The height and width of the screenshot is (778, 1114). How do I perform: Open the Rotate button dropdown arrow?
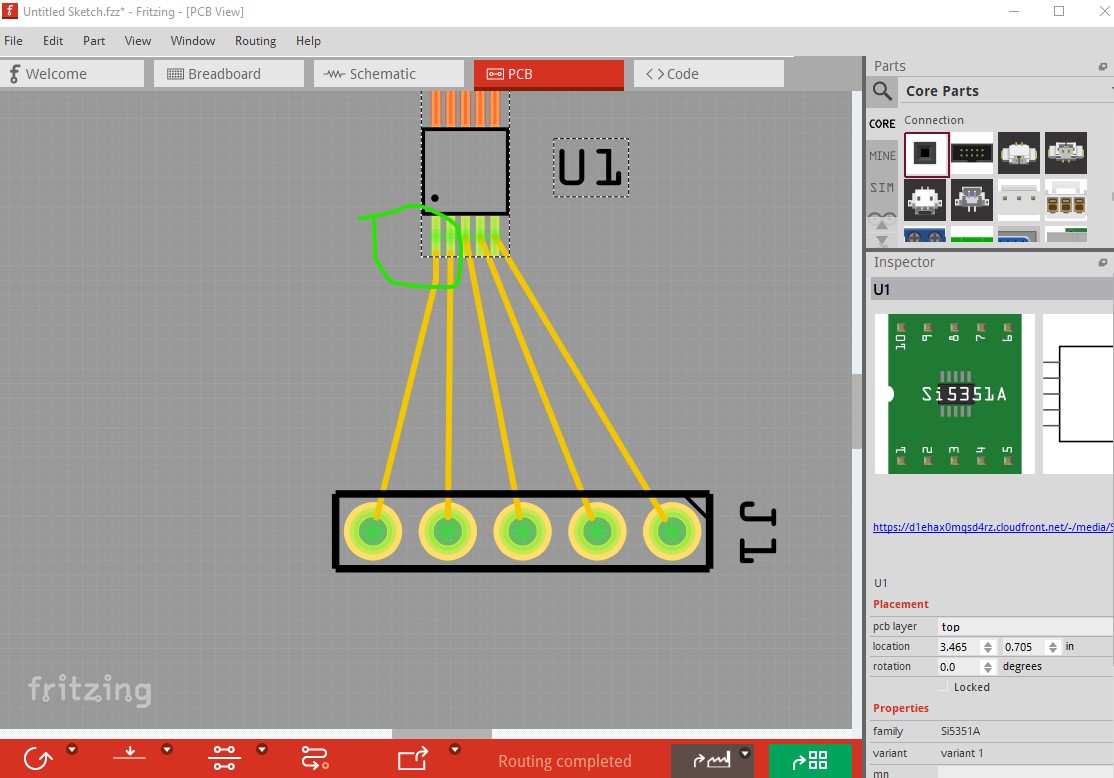pyautogui.click(x=72, y=749)
